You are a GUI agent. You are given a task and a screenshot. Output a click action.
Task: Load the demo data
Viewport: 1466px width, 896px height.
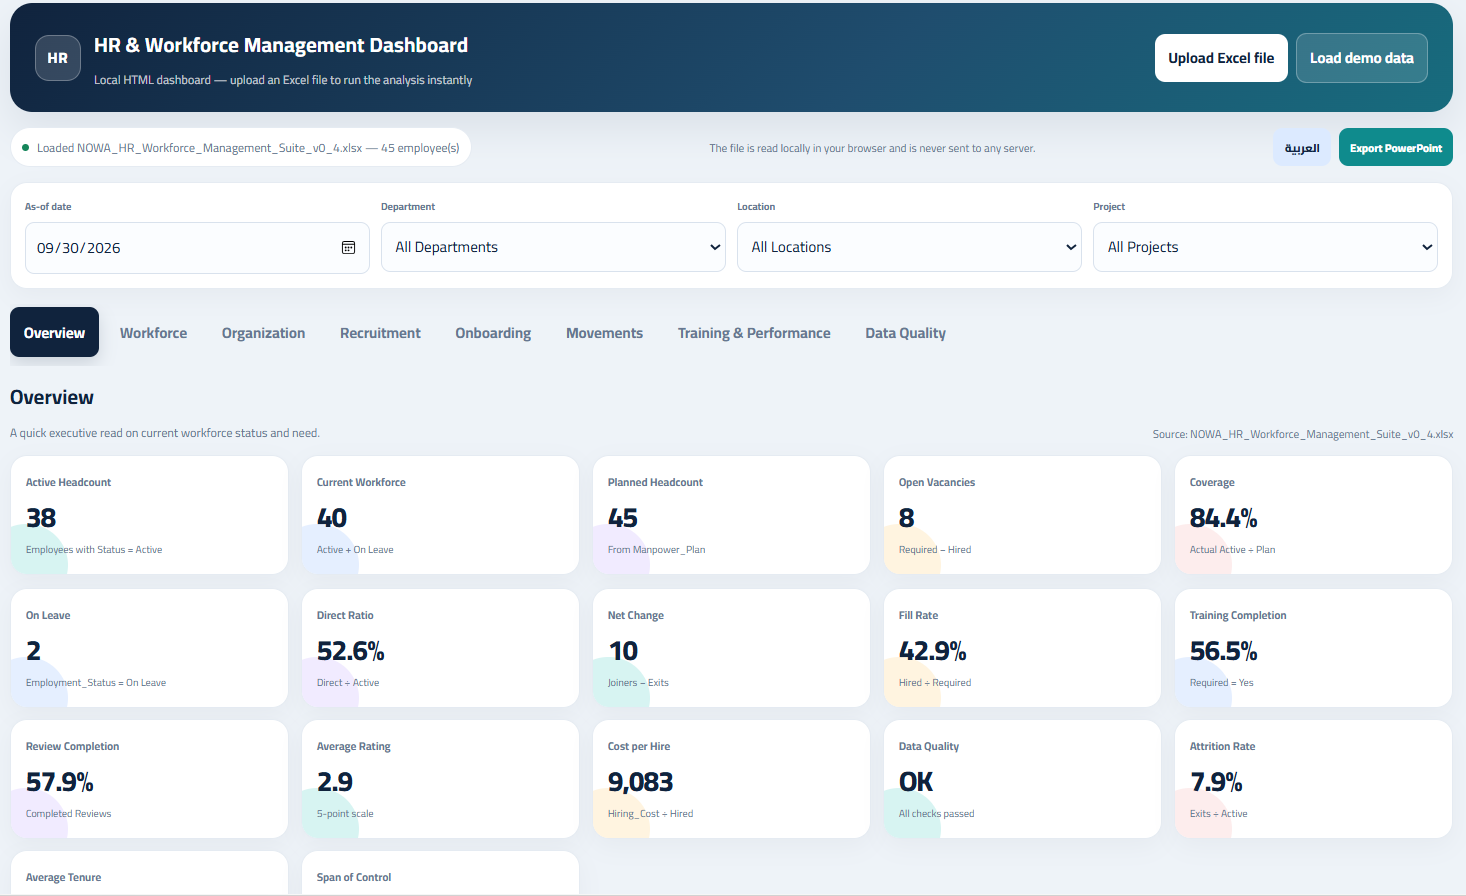pos(1361,58)
